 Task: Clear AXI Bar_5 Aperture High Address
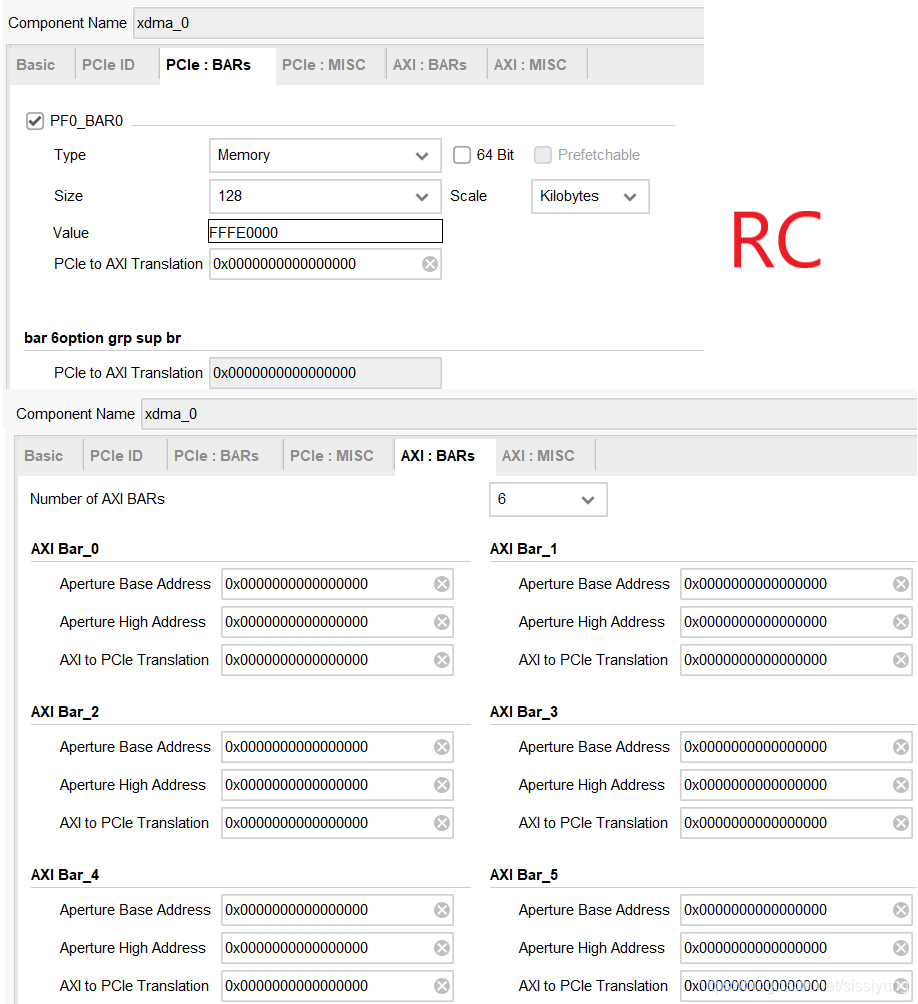point(901,948)
